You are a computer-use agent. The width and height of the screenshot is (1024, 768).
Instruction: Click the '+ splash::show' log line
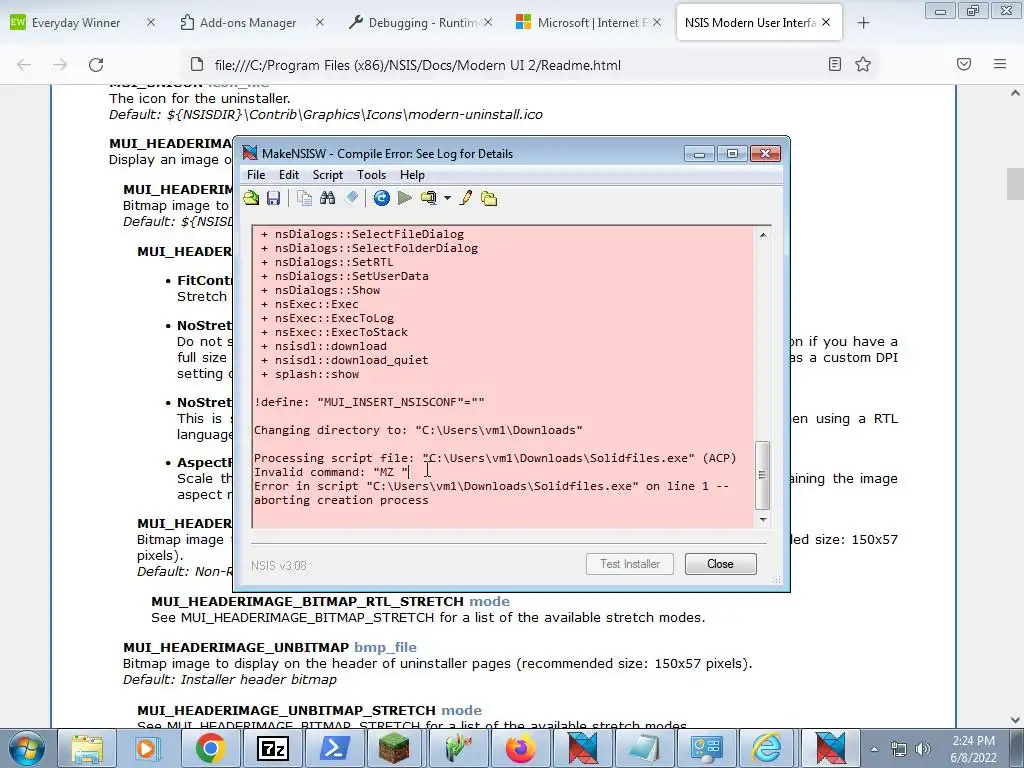[310, 374]
